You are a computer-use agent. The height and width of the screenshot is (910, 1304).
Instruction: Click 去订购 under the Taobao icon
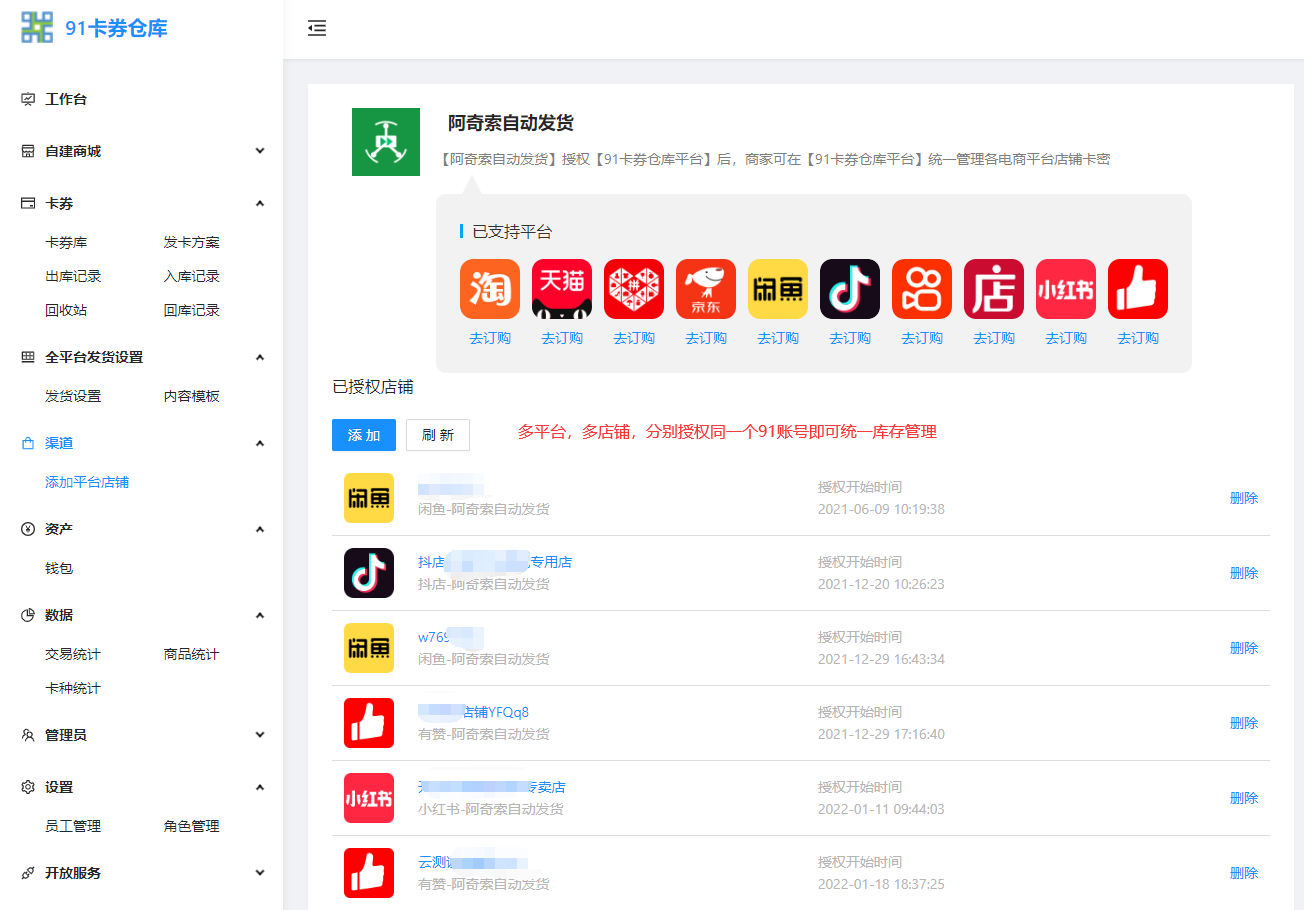pos(489,337)
